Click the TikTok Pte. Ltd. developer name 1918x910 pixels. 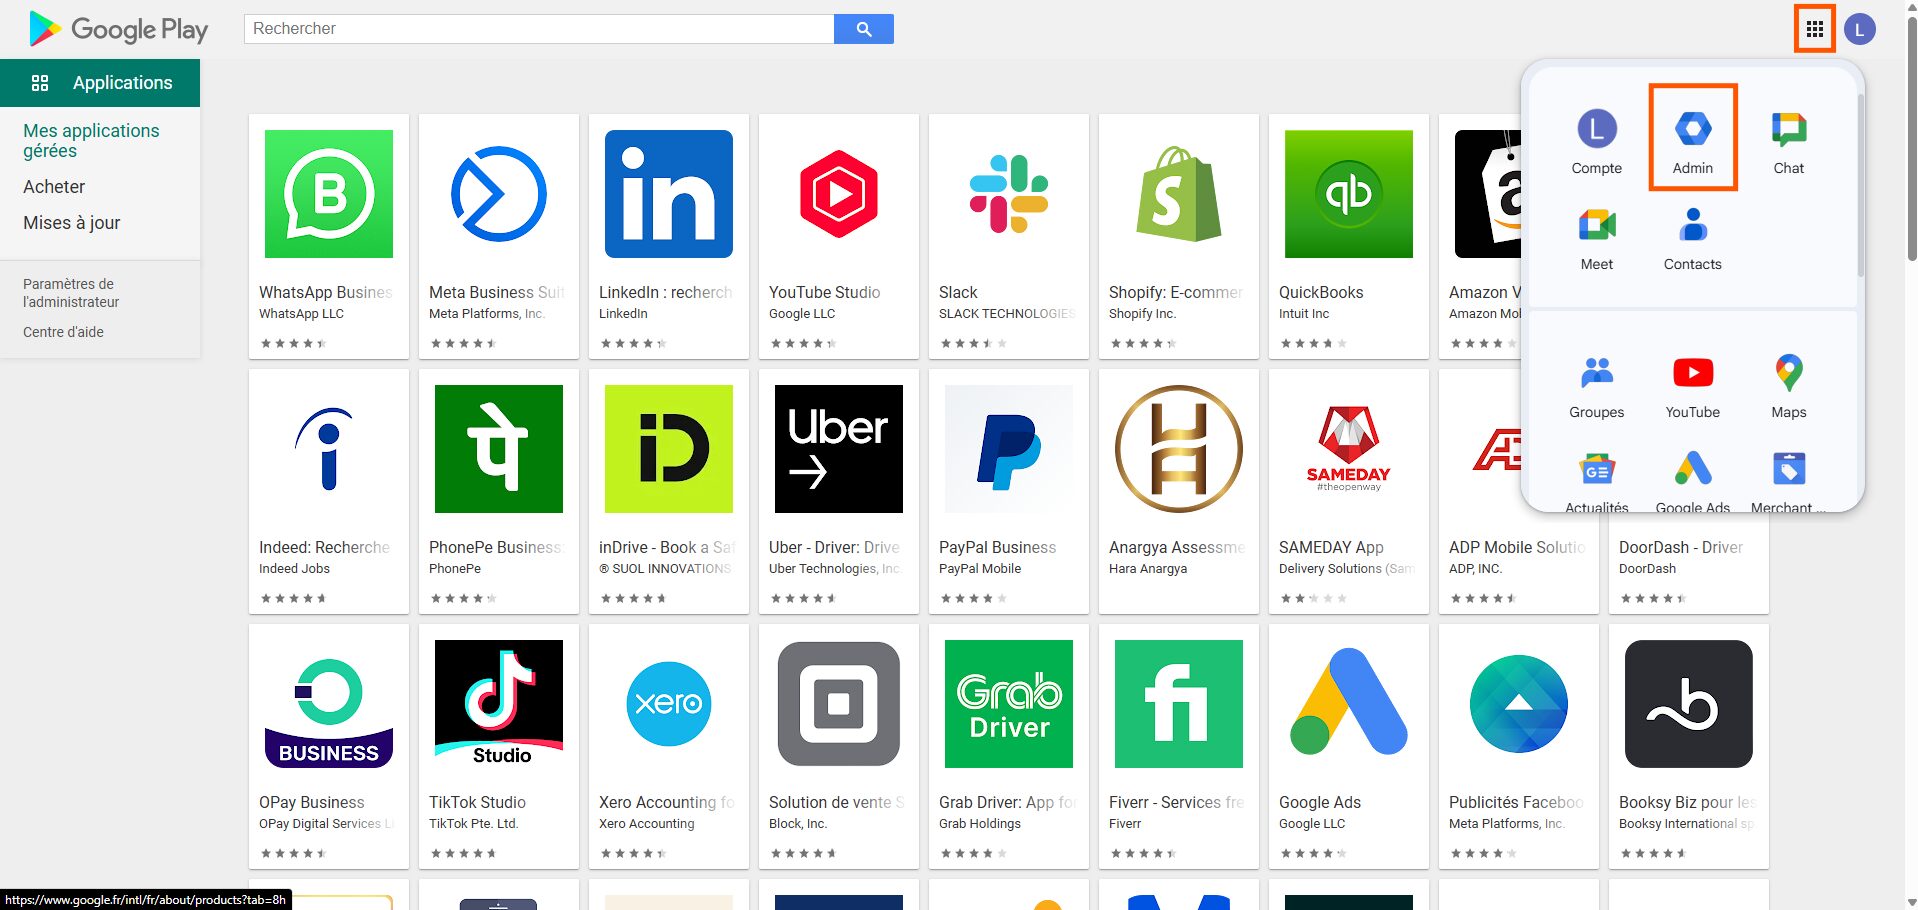click(x=474, y=823)
